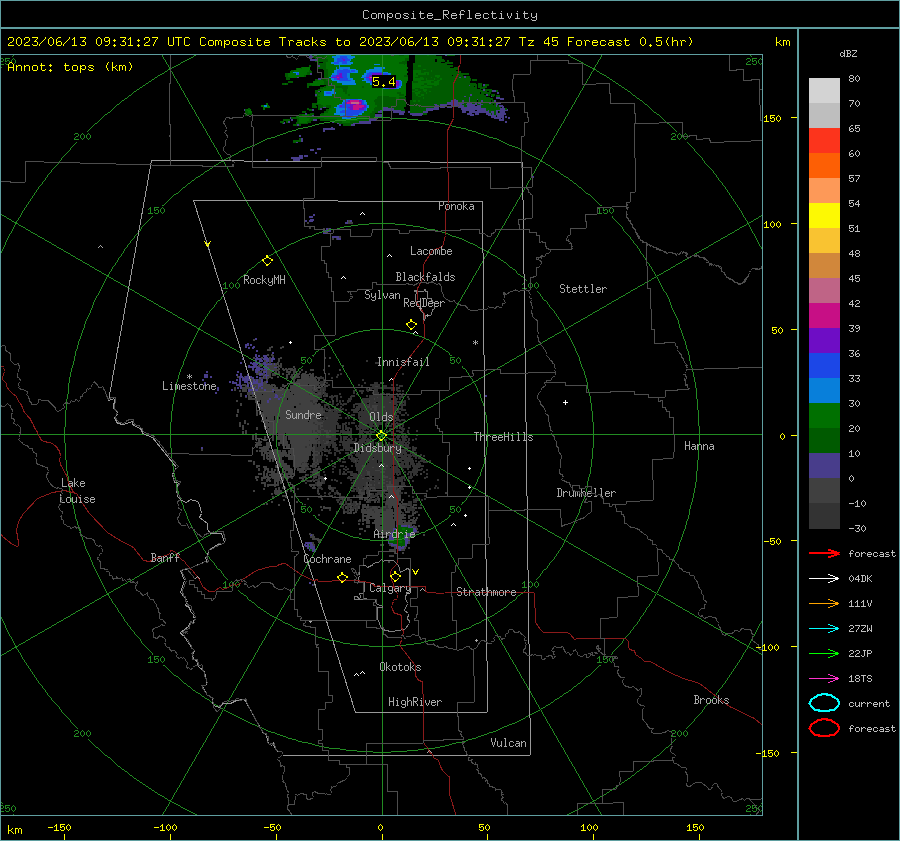
Task: Pick the light grey 70-80 dBZ swatch
Action: point(824,91)
